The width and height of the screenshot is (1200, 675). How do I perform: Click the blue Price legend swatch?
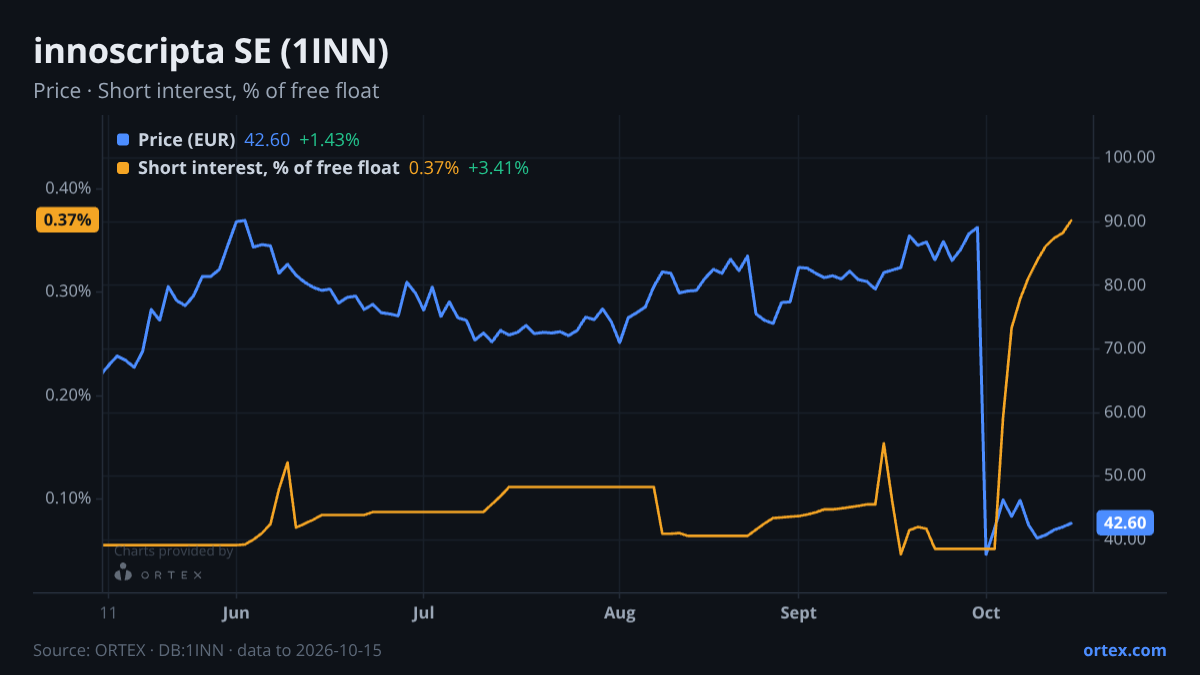[123, 140]
